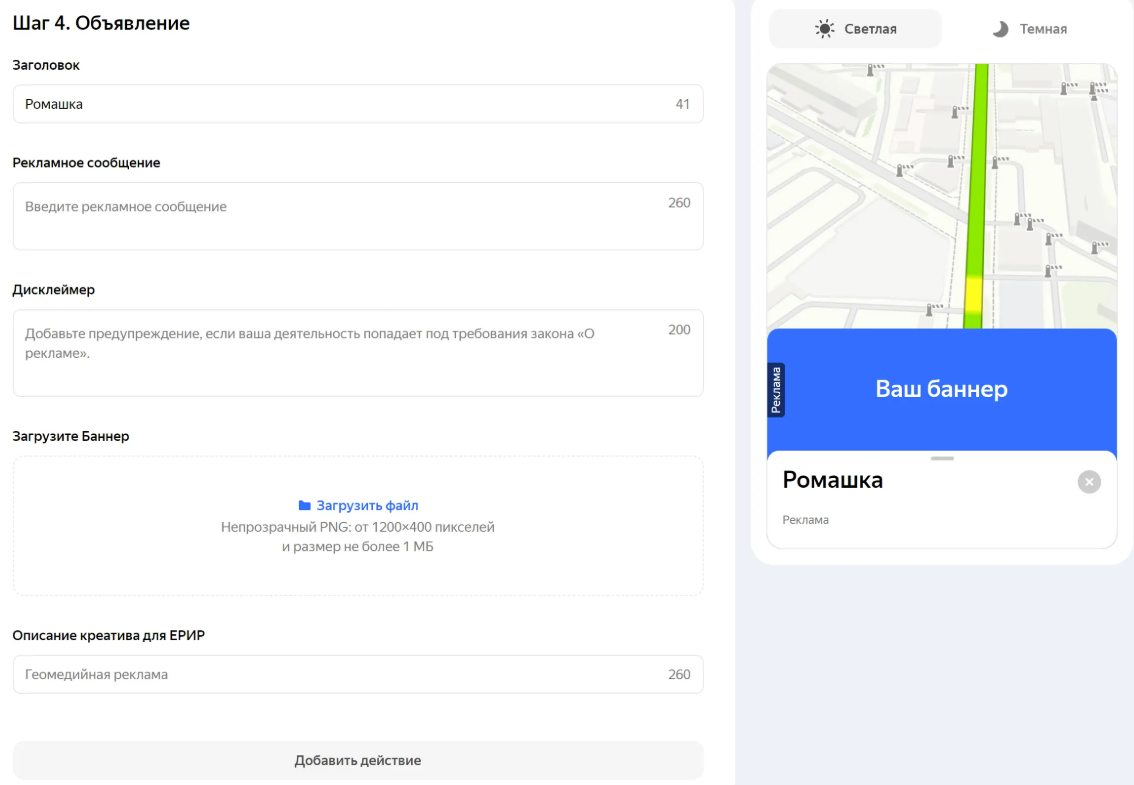This screenshot has height=785, width=1134.
Task: Click the Добавить действие button
Action: point(357,760)
